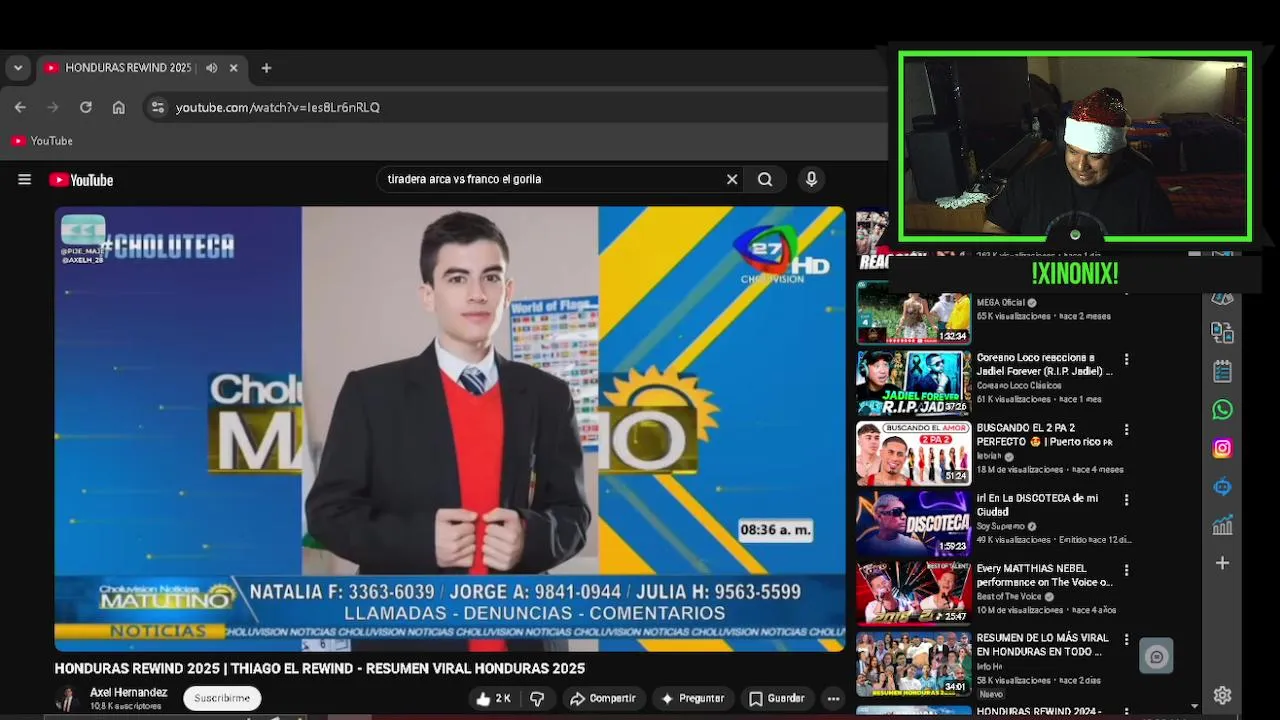Open BUSCANDO EL 2 PA 2 thumbnail
Image resolution: width=1280 pixels, height=720 pixels.
click(x=913, y=453)
